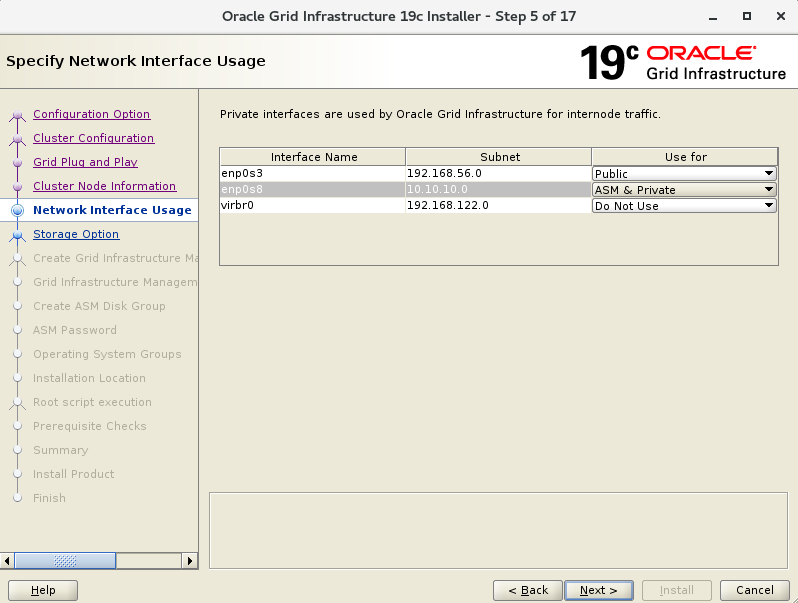Click the Cluster Configuration step icon
This screenshot has height=603, width=798.
point(17,139)
